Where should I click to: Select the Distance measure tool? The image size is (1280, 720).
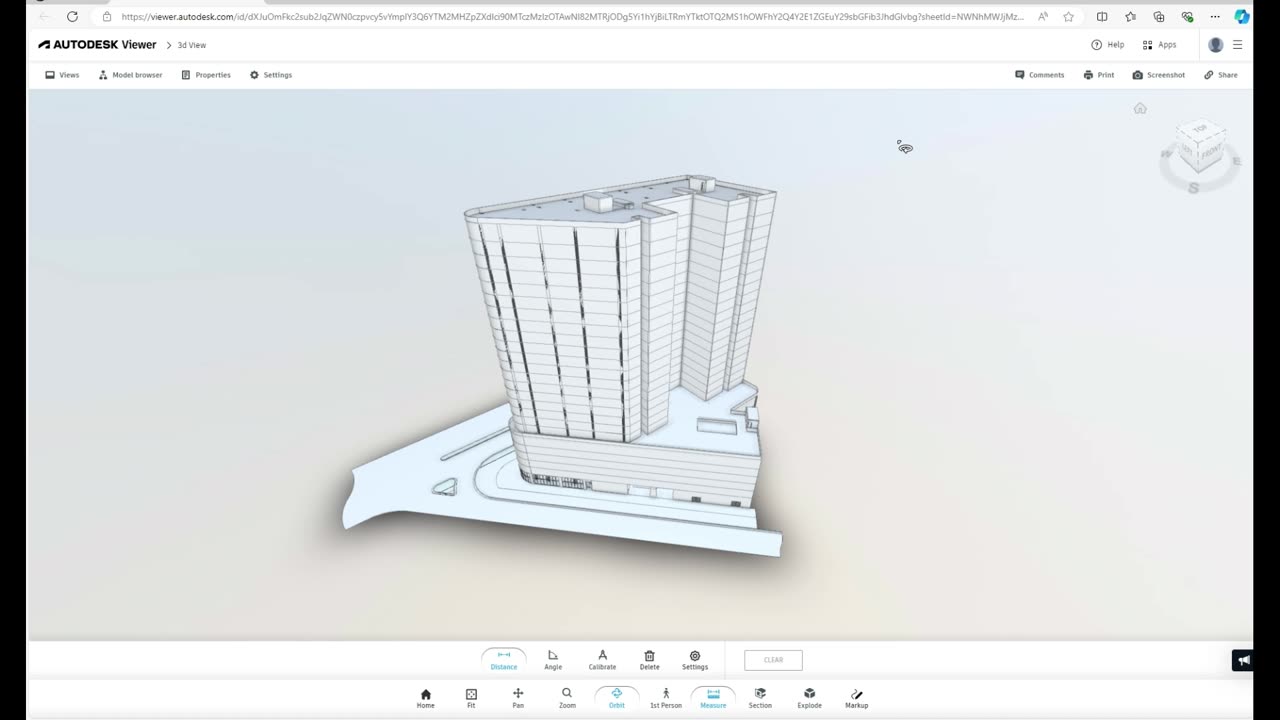pyautogui.click(x=504, y=660)
